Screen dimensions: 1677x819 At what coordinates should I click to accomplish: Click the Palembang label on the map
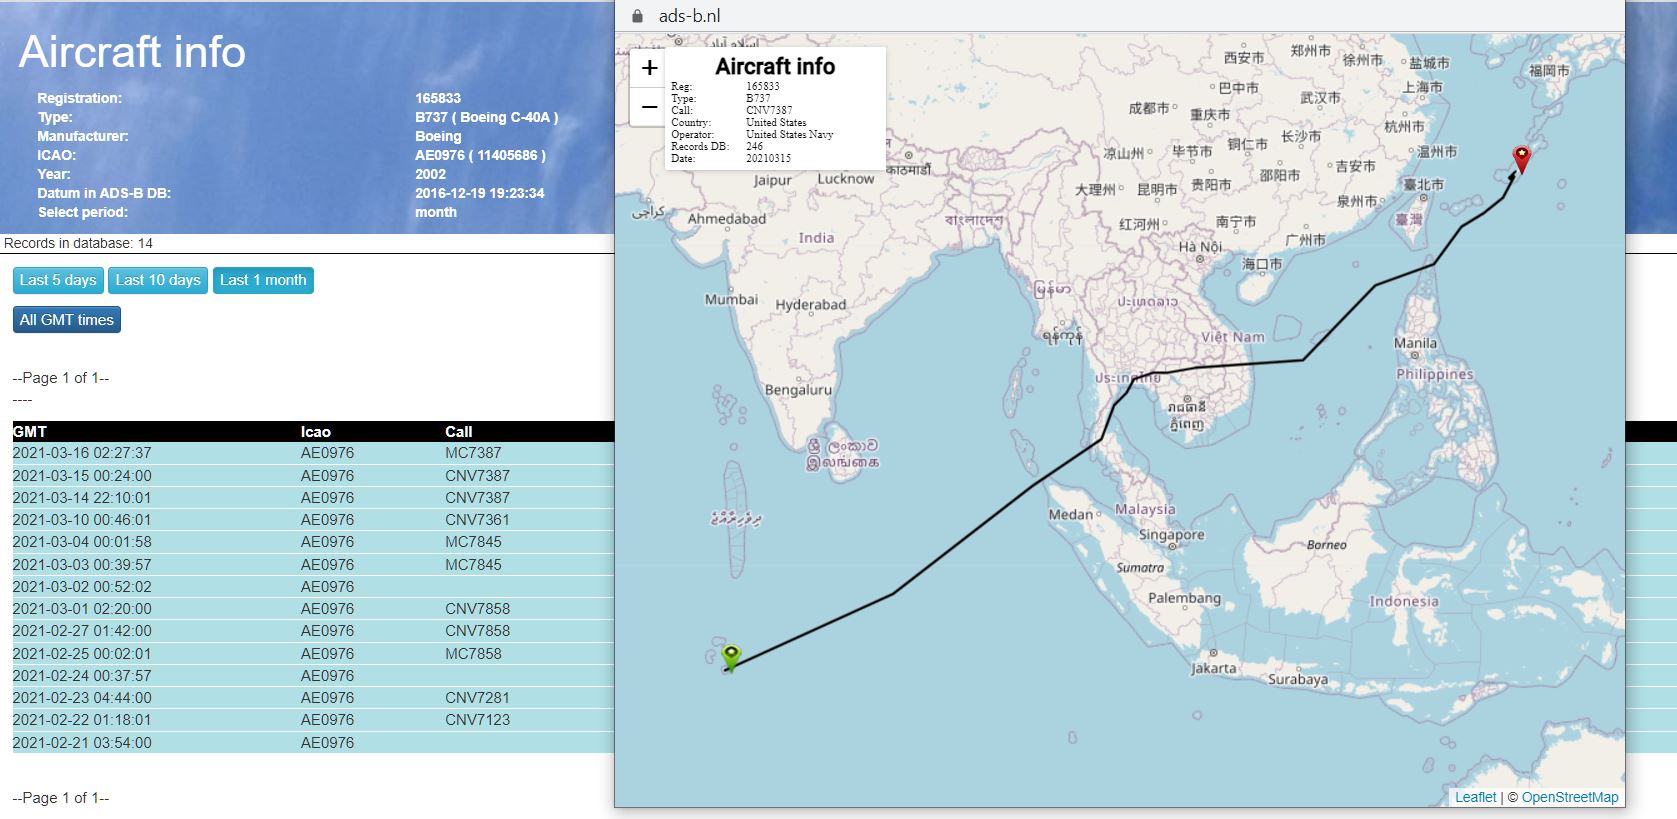(x=1184, y=598)
